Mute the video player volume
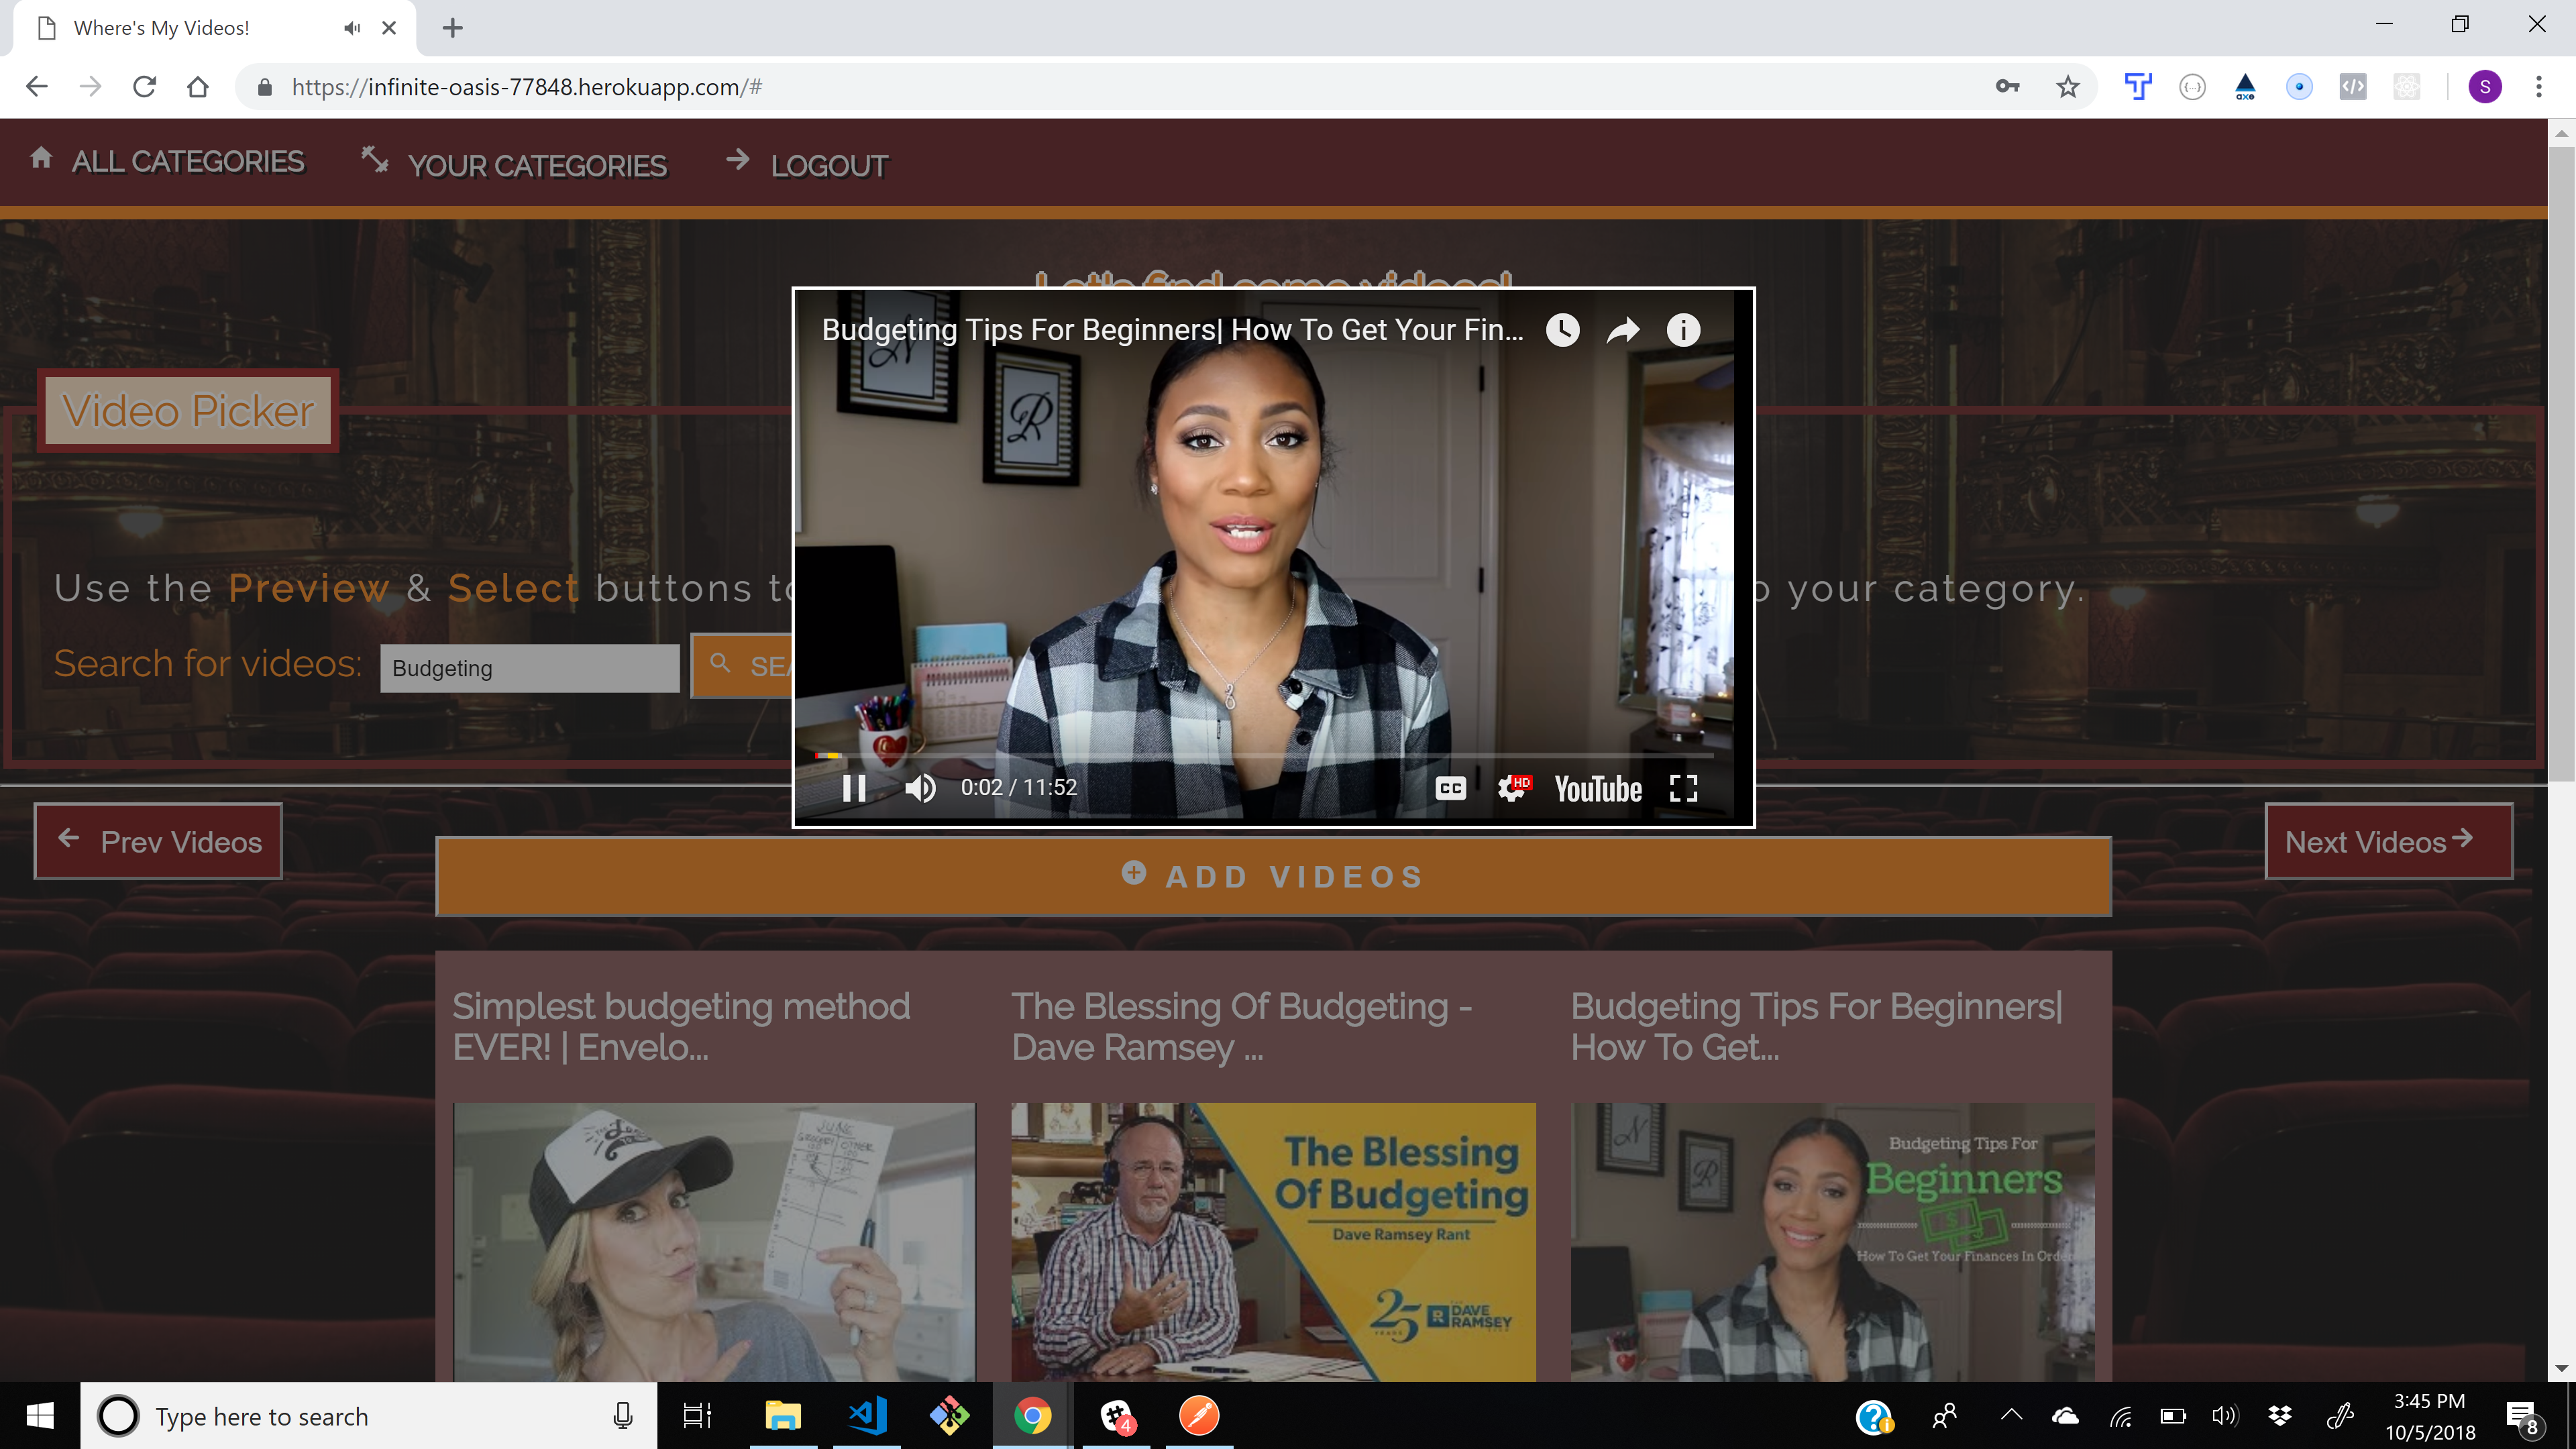This screenshot has width=2576, height=1449. 919,788
